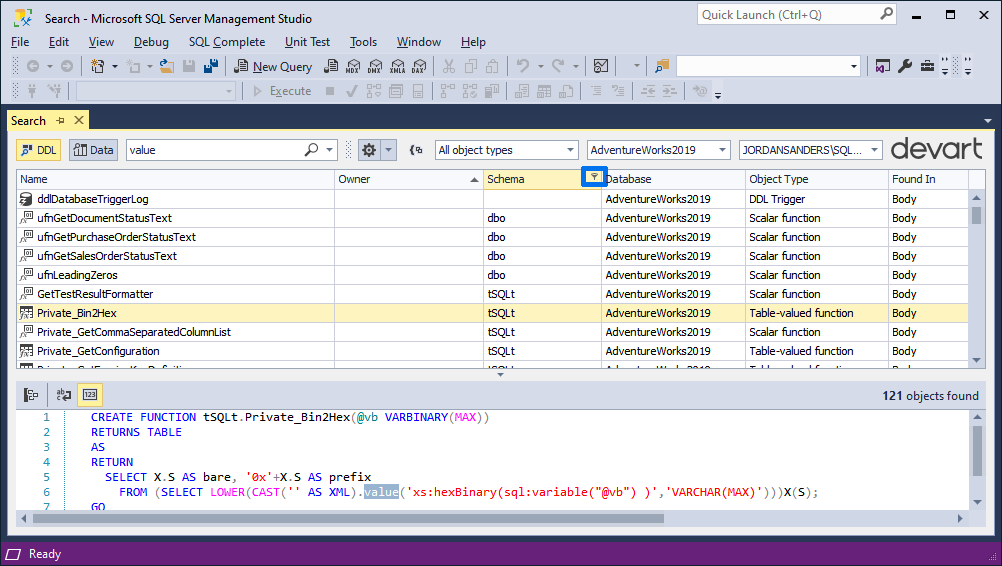The image size is (1002, 566).
Task: Open a new DMX query
Action: (375, 66)
